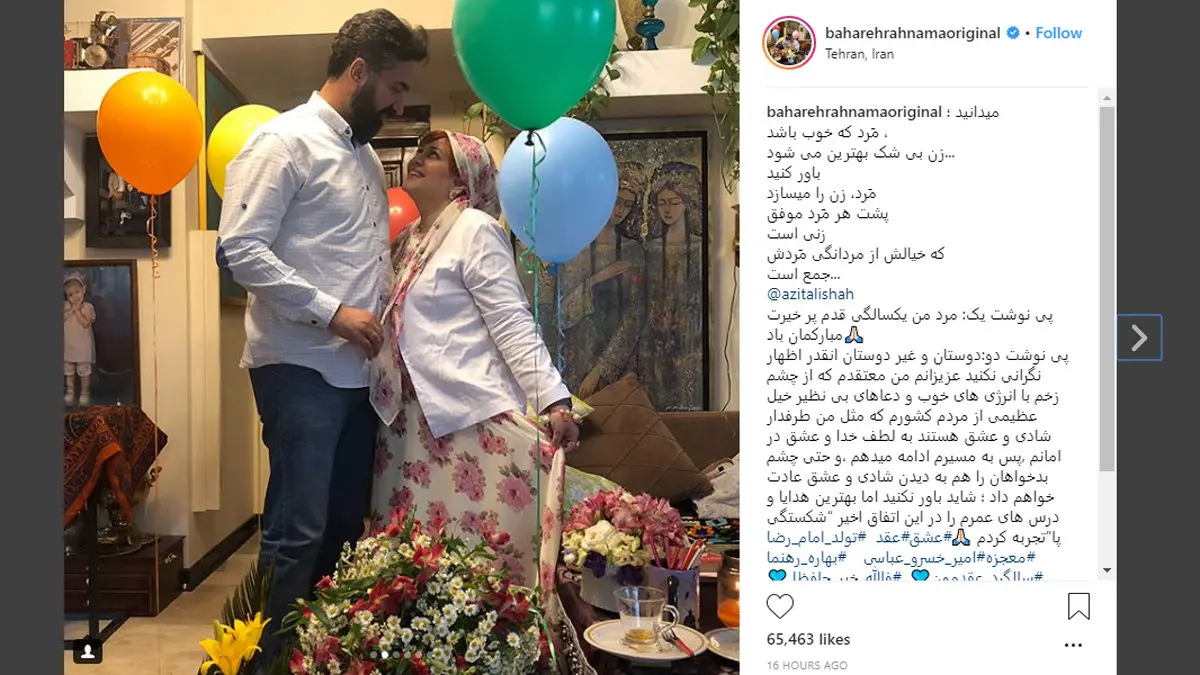The height and width of the screenshot is (675, 1200).
Task: Follow baharehrahnamaoriginal account
Action: pyautogui.click(x=1059, y=33)
